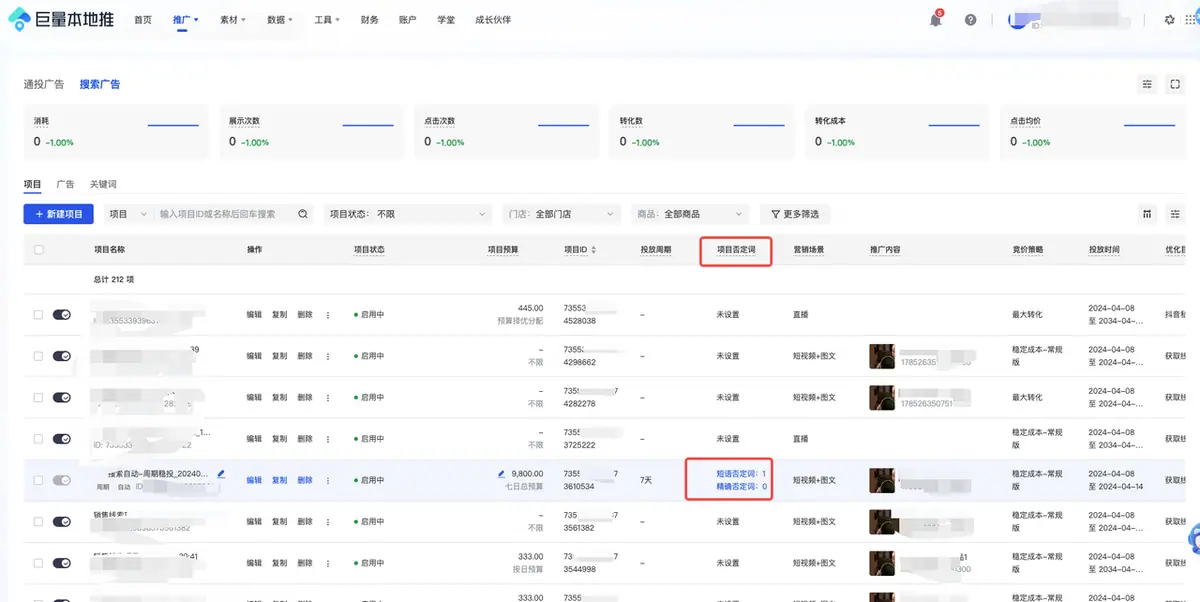Open 学堂 in the top nav
Image resolution: width=1200 pixels, height=602 pixels.
[446, 20]
